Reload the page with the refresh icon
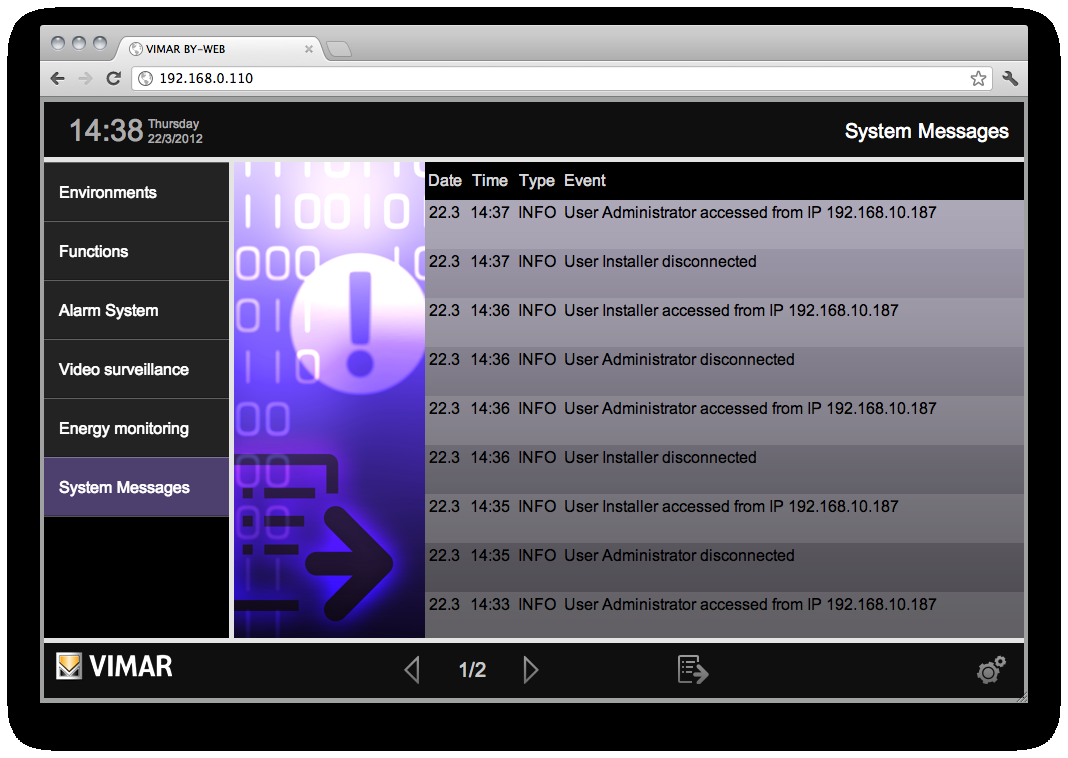 pos(113,78)
